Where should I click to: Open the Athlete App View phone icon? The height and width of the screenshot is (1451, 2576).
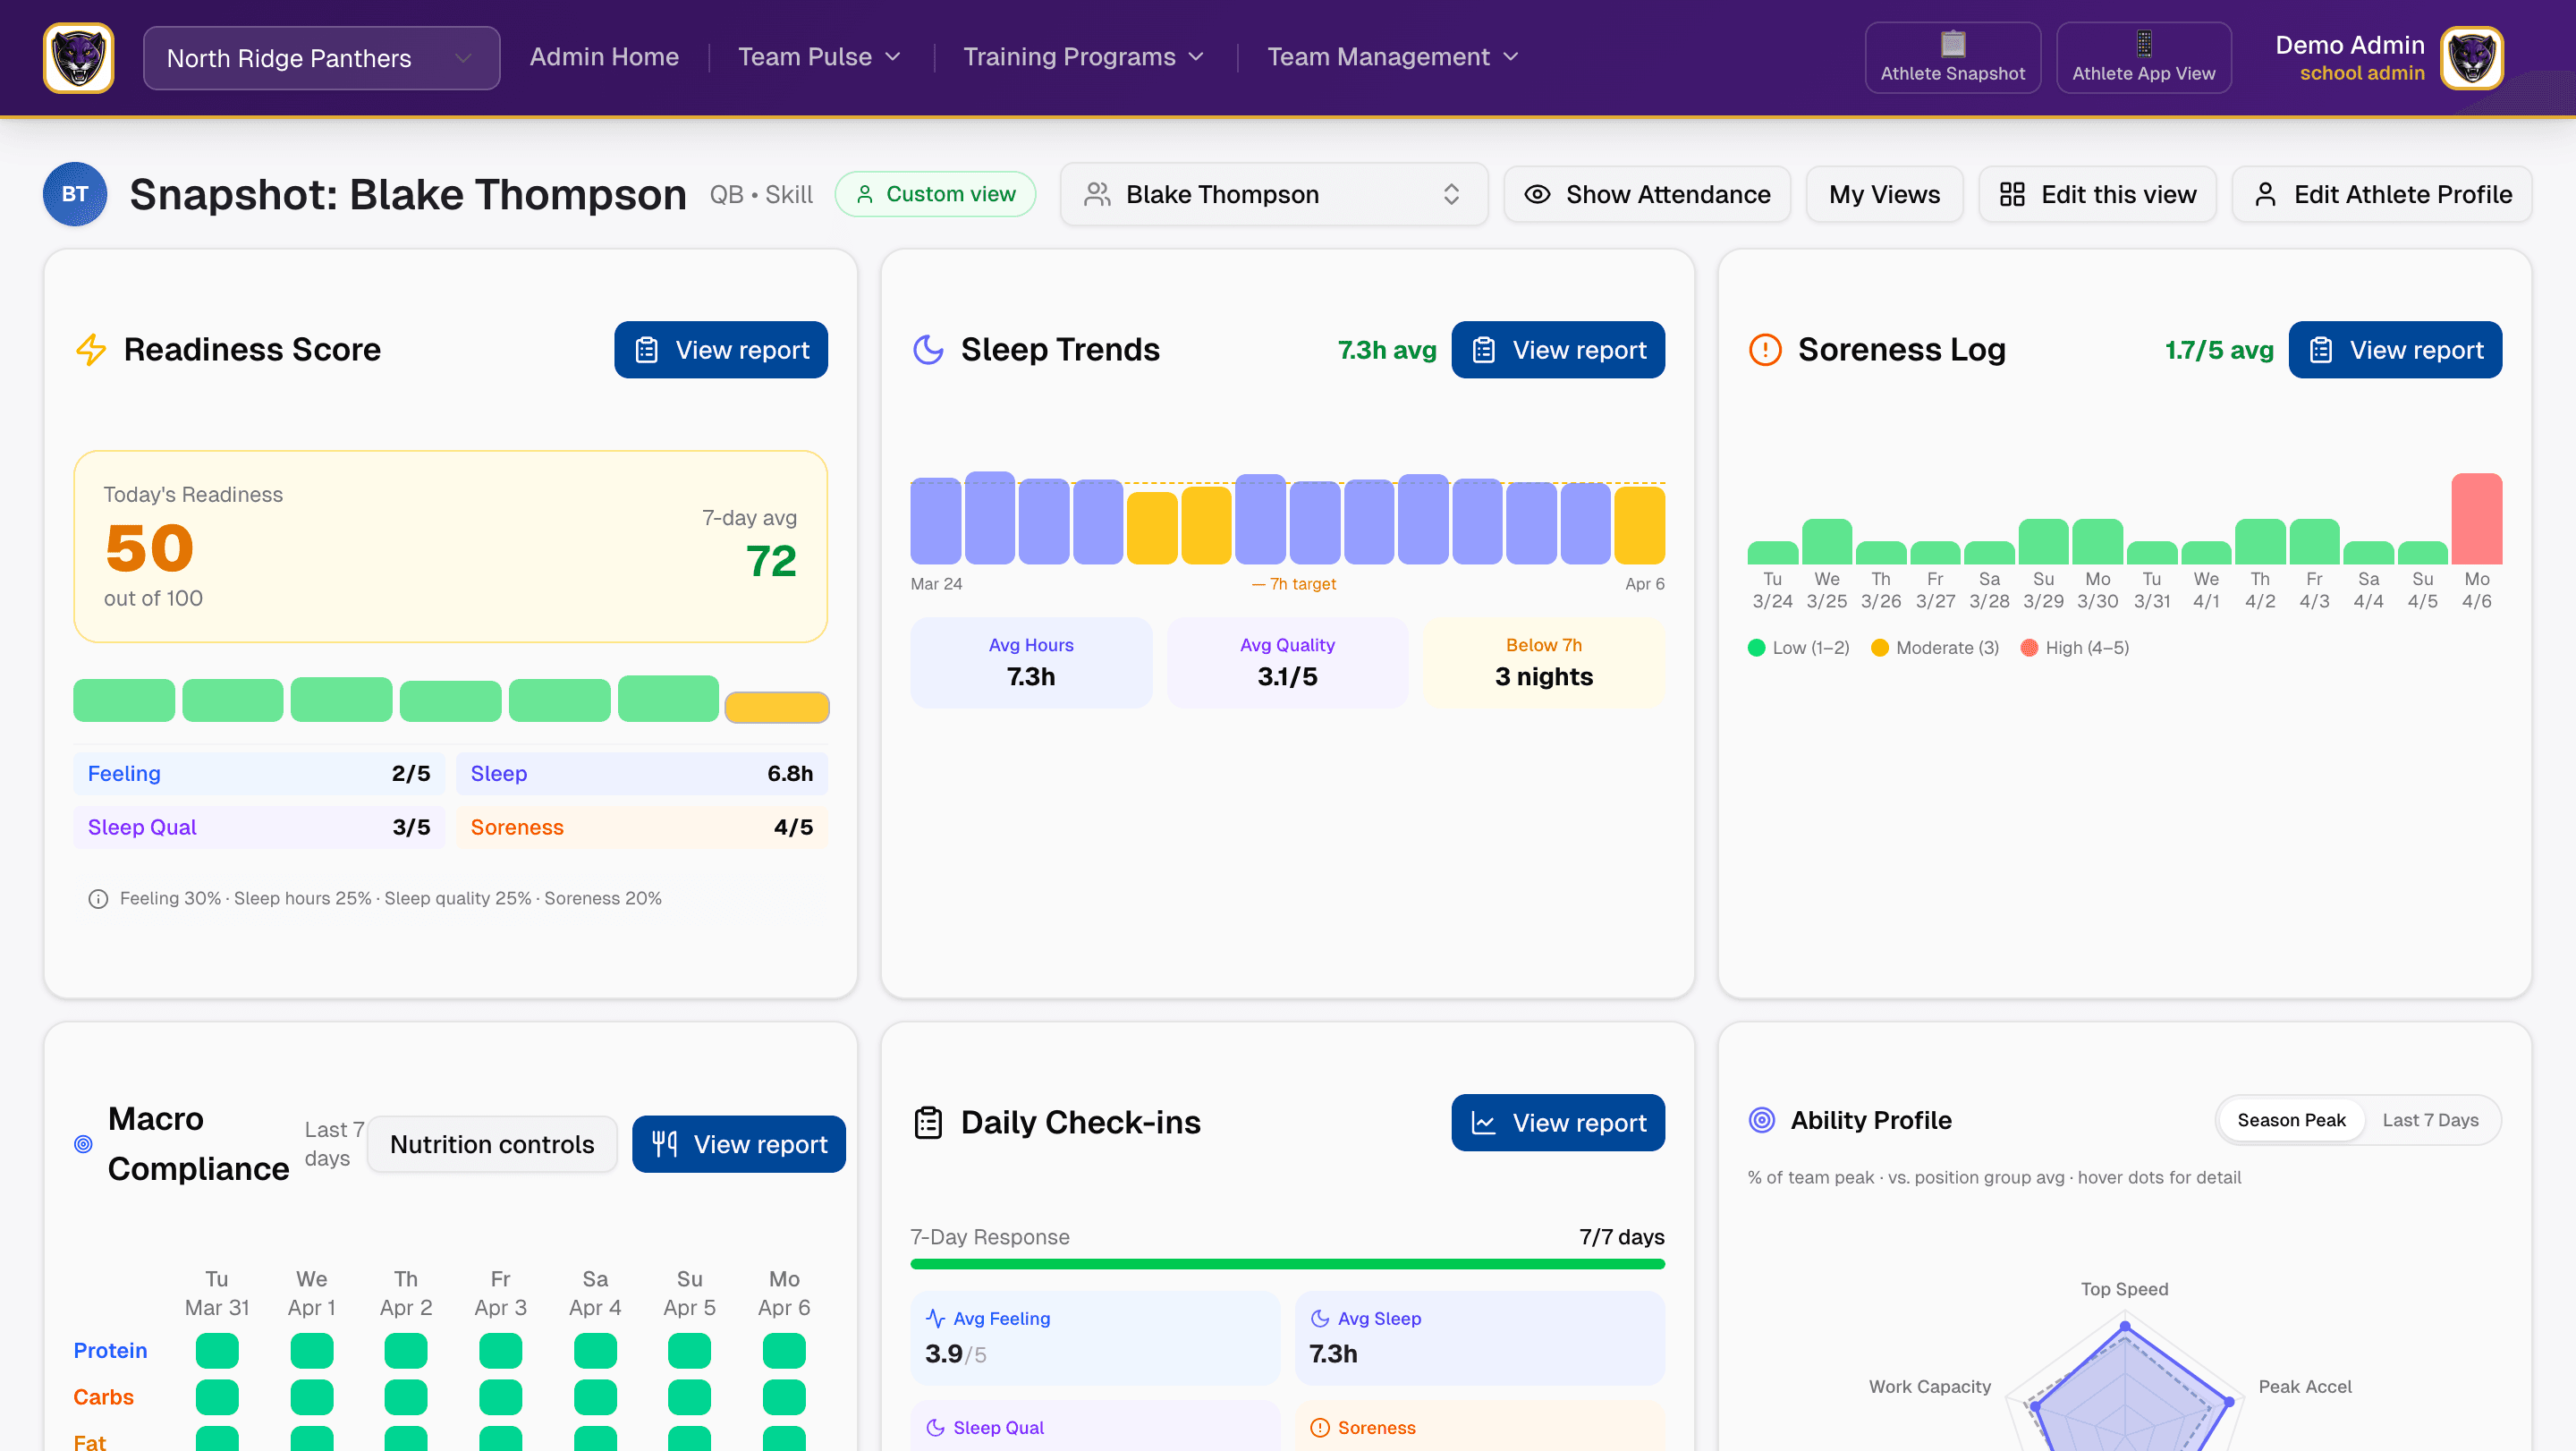pyautogui.click(x=2143, y=44)
